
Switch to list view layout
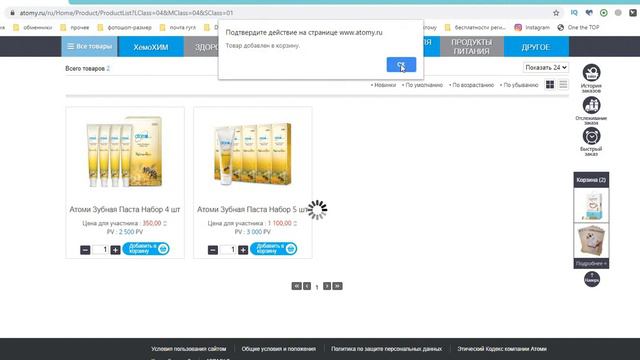pos(563,84)
